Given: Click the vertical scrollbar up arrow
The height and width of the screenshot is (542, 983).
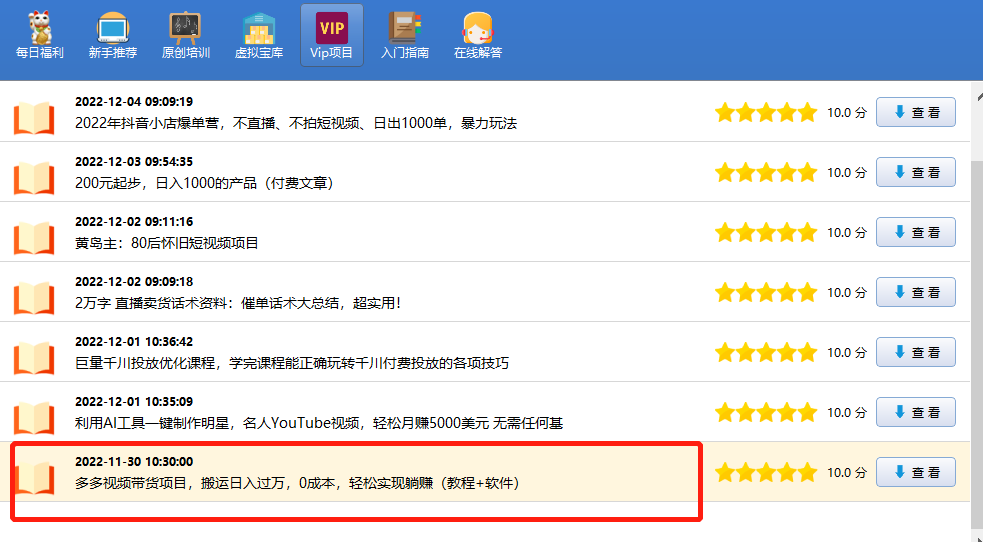Looking at the screenshot, I should [x=979, y=96].
